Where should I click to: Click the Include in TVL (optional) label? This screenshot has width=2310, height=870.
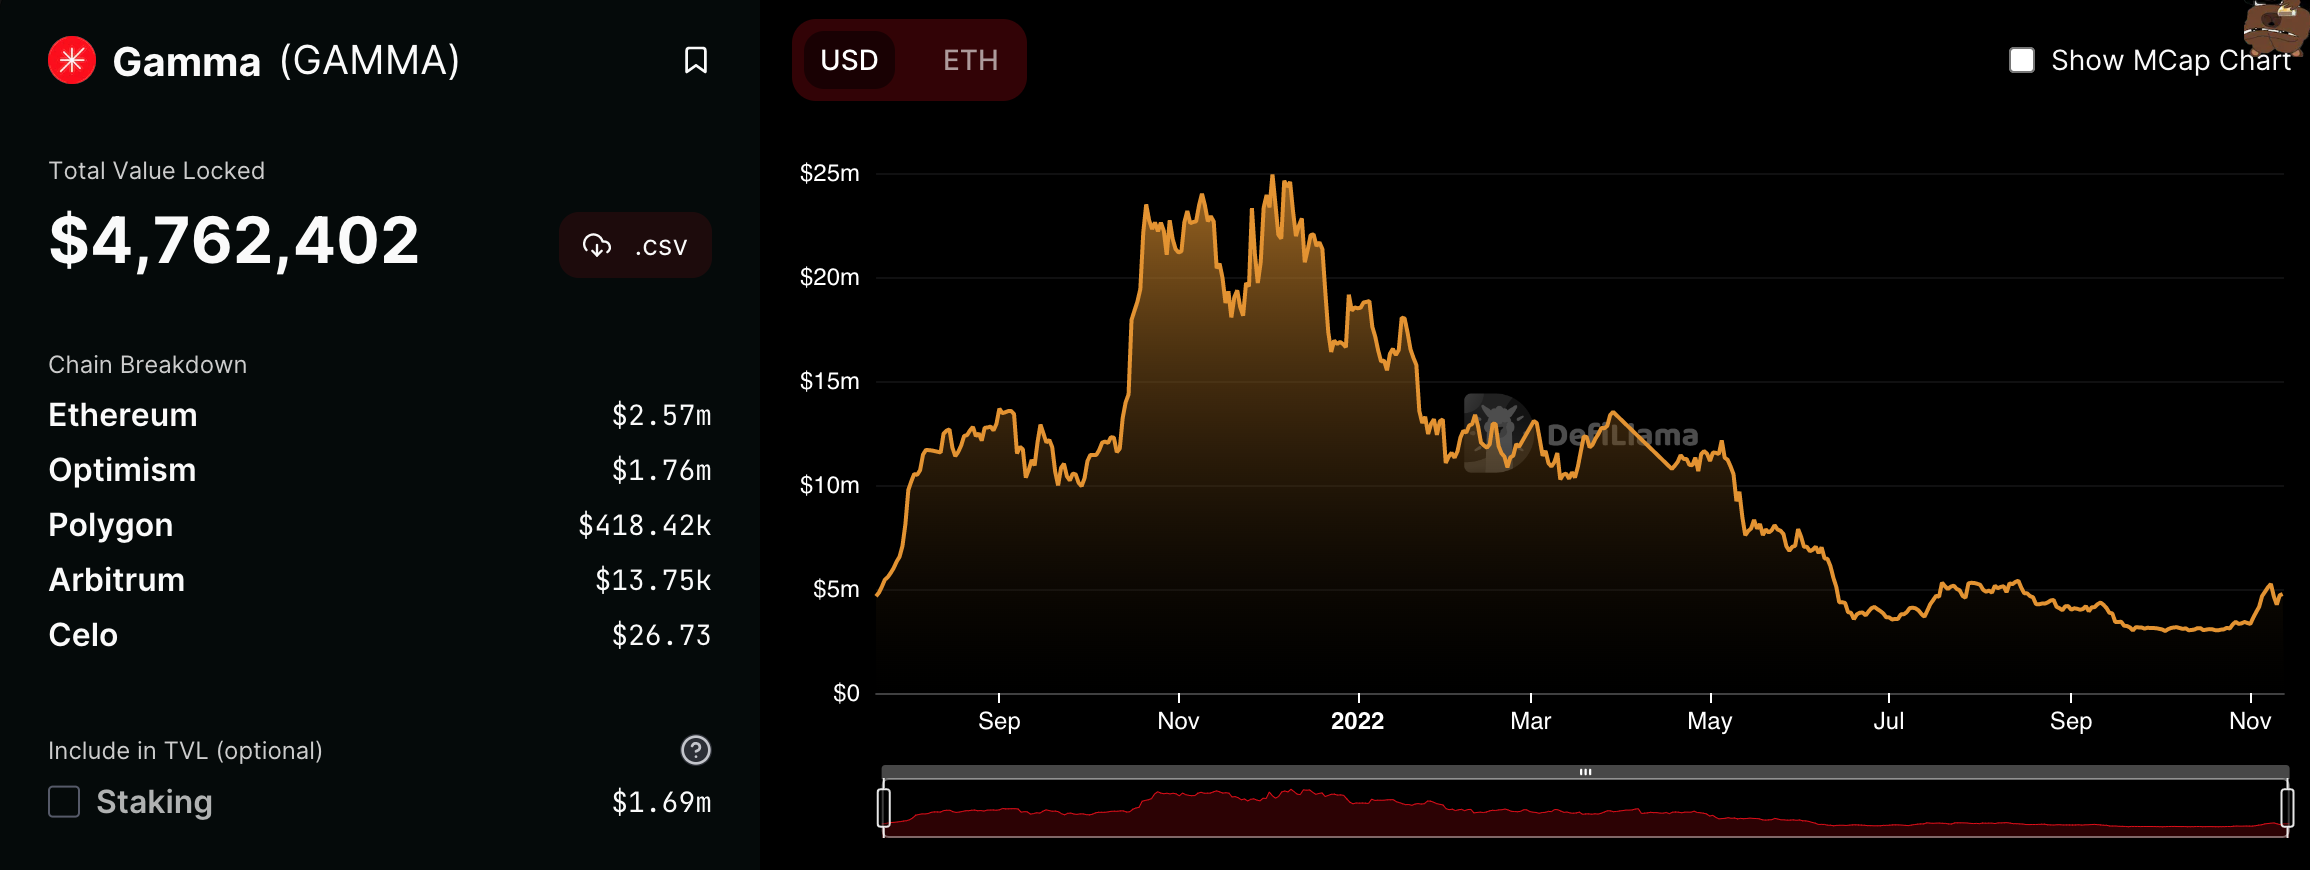click(186, 751)
